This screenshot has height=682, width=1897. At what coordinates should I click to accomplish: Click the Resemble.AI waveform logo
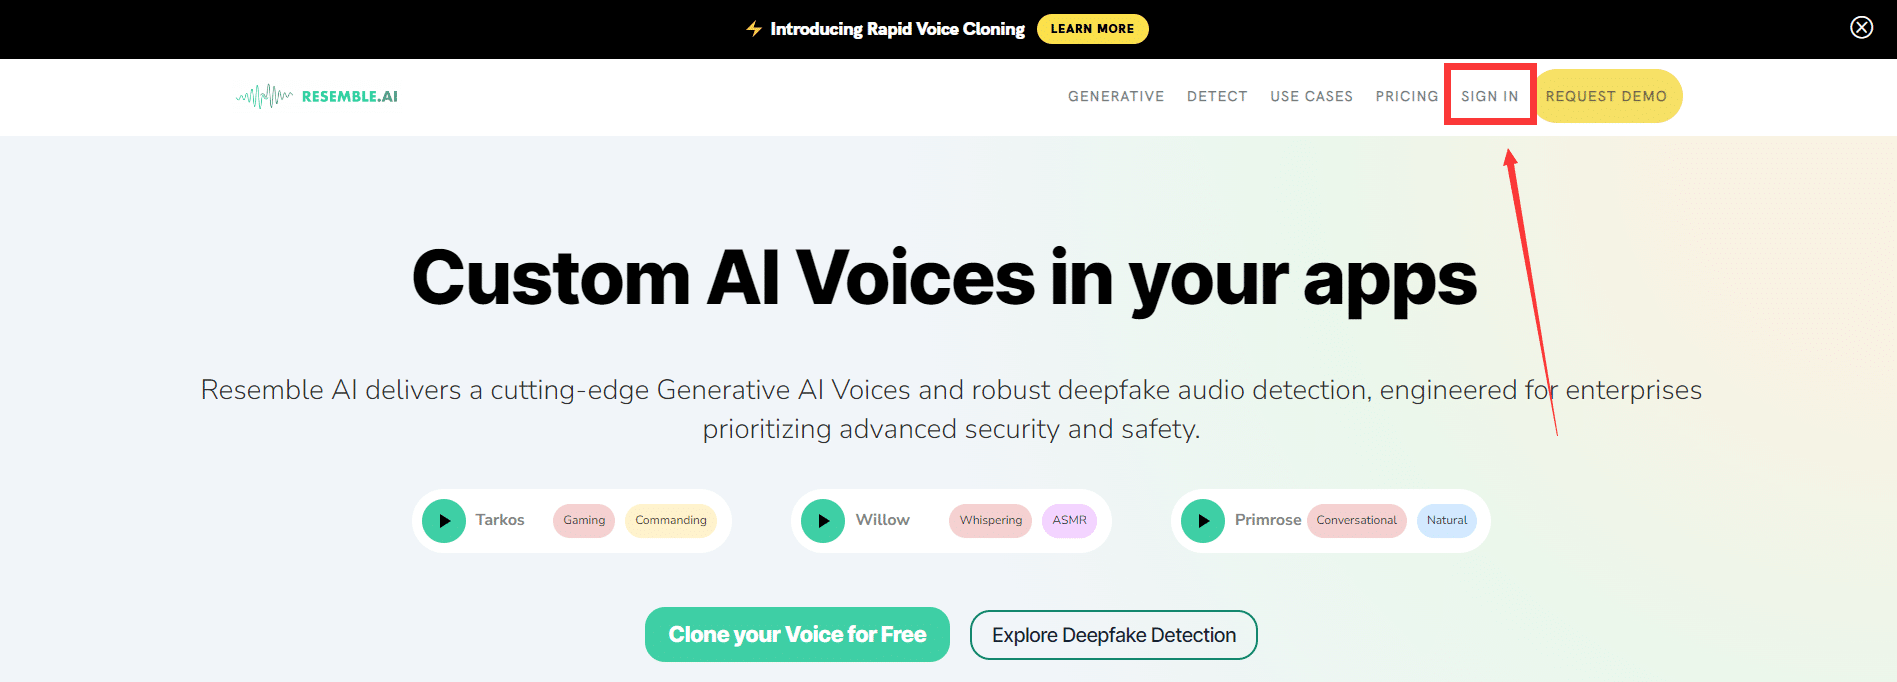[265, 96]
